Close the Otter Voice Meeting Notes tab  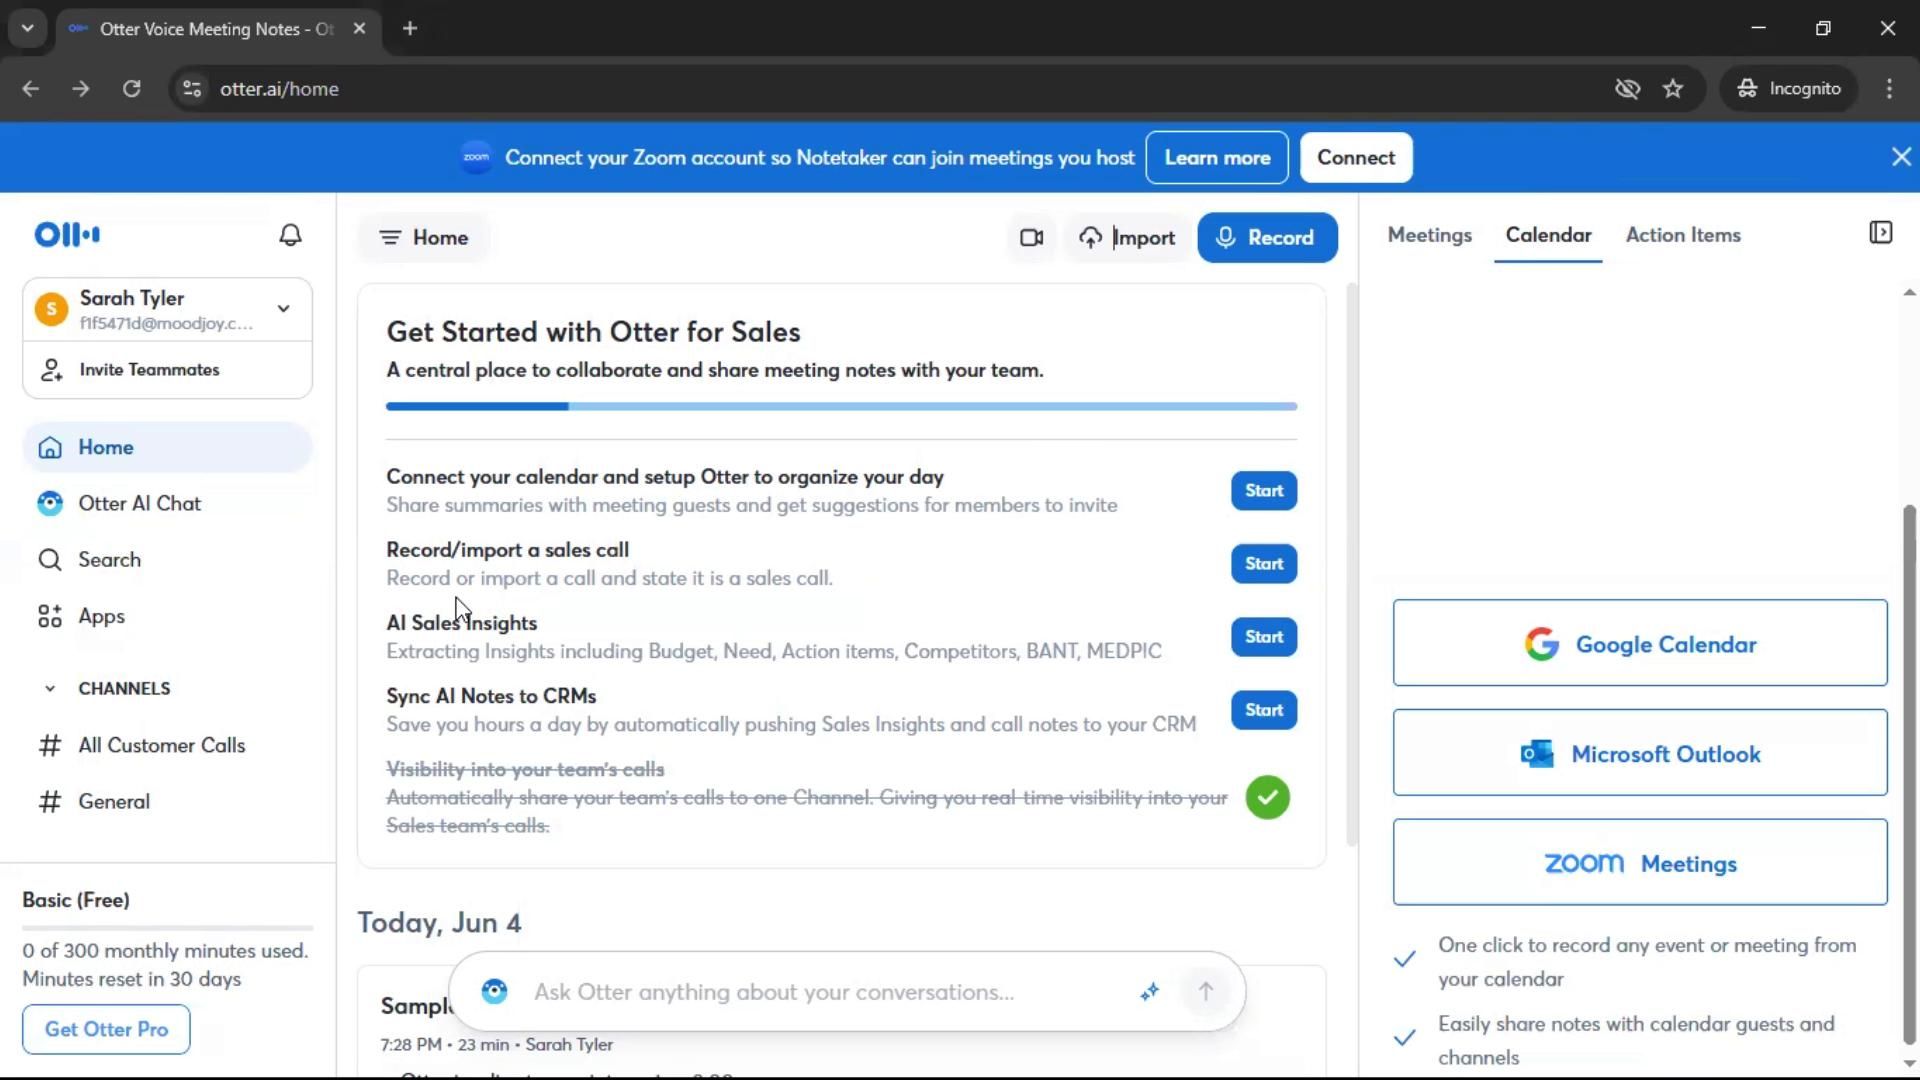pyautogui.click(x=359, y=29)
